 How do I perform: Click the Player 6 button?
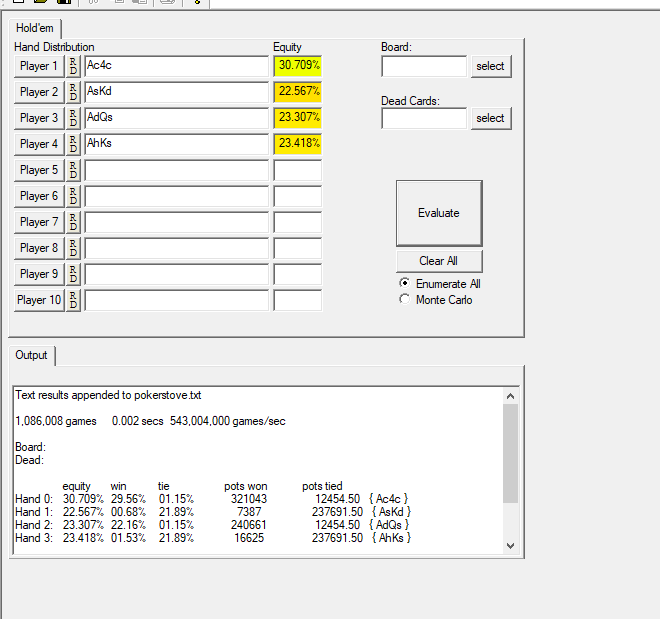point(39,196)
